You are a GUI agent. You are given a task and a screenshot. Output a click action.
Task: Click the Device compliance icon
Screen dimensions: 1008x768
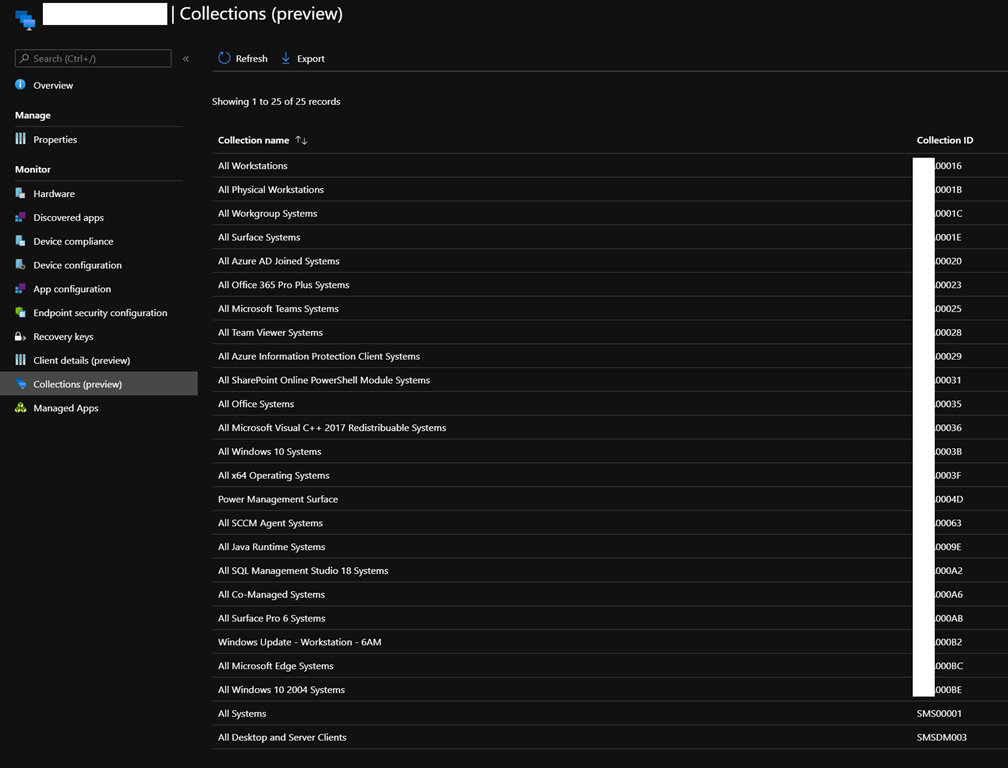pos(20,241)
